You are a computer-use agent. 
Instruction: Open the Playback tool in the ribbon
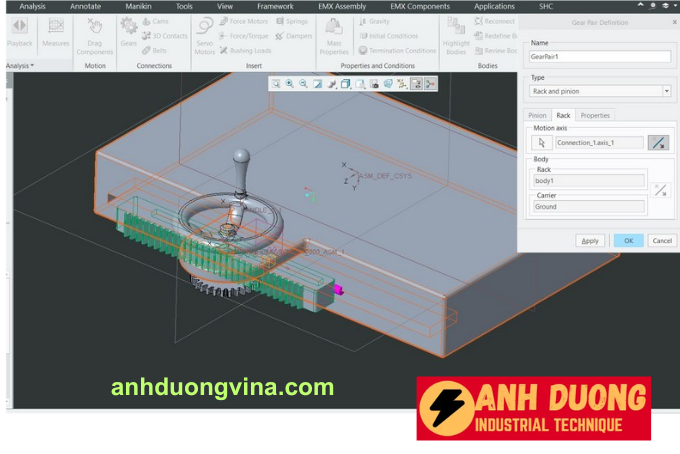click(x=19, y=32)
